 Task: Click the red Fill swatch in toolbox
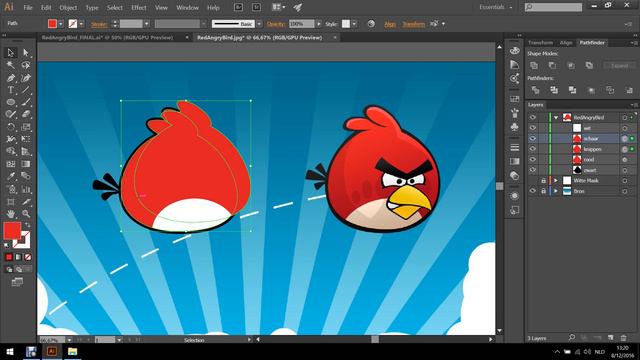(12, 231)
